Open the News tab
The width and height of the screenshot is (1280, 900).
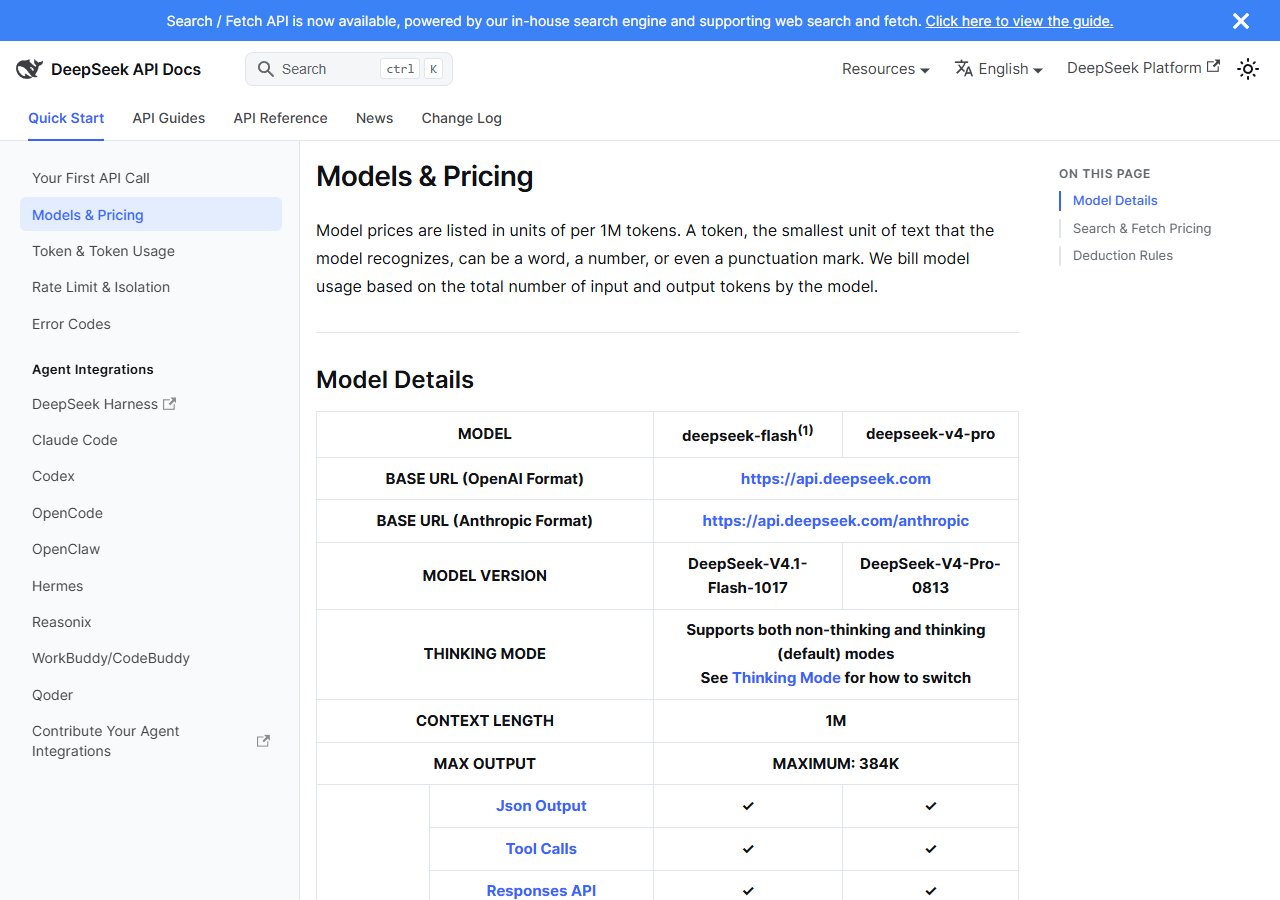pyautogui.click(x=375, y=118)
